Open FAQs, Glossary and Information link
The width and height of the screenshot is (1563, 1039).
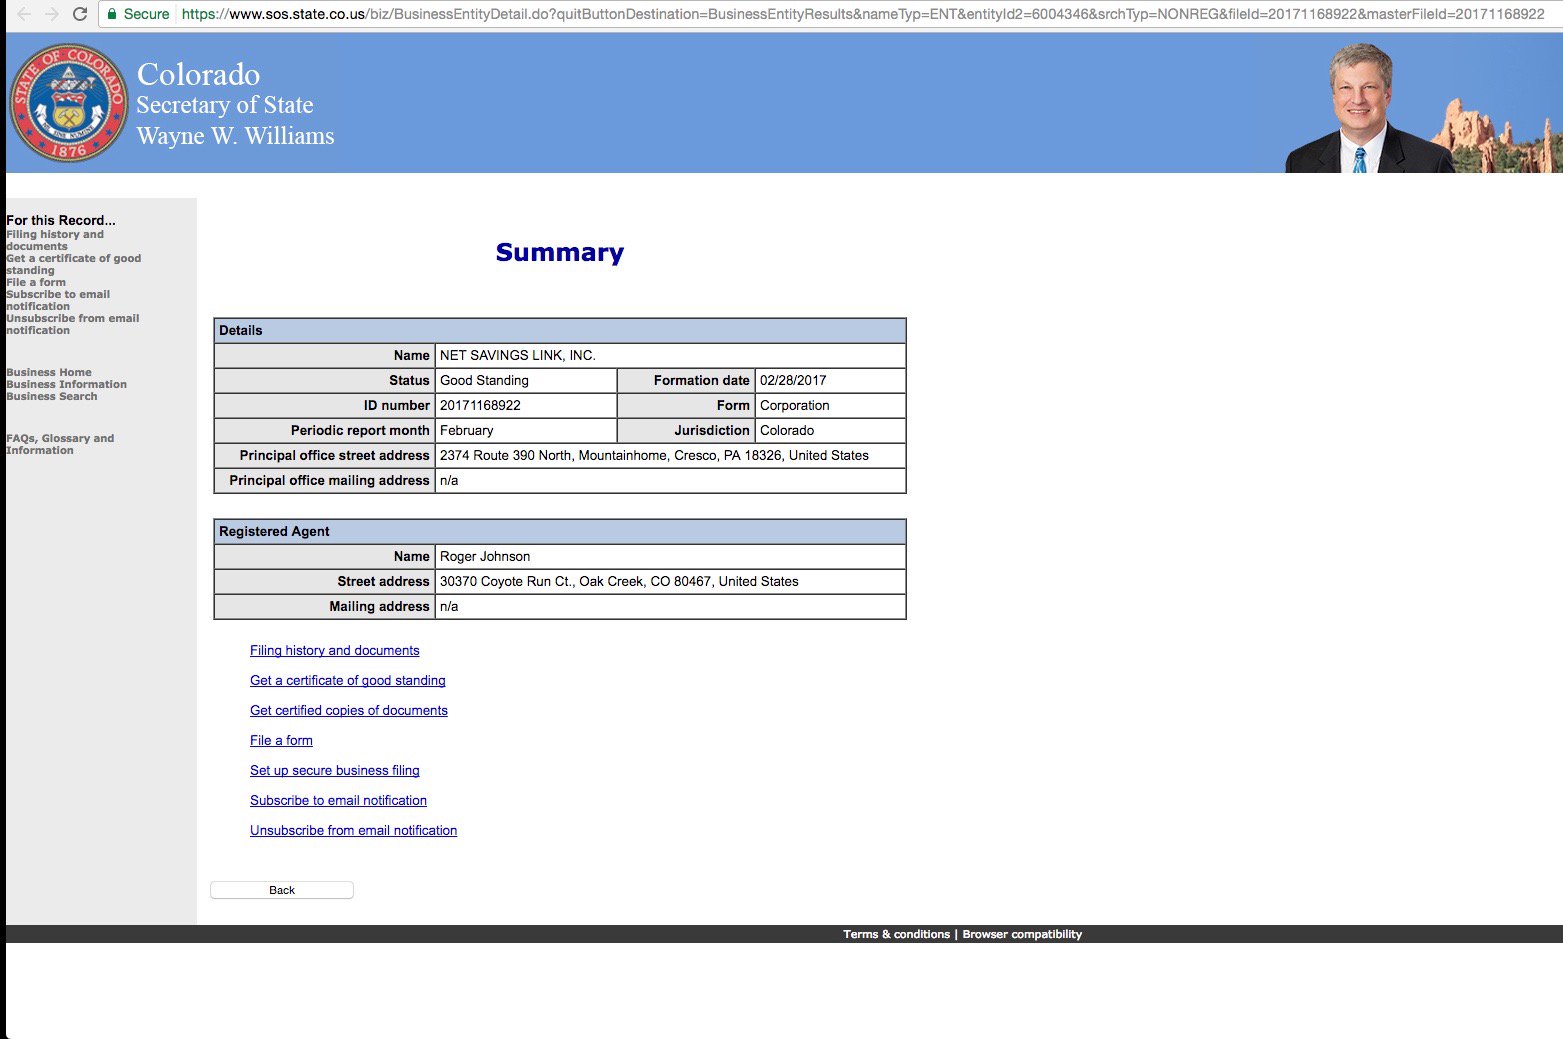[x=60, y=444]
